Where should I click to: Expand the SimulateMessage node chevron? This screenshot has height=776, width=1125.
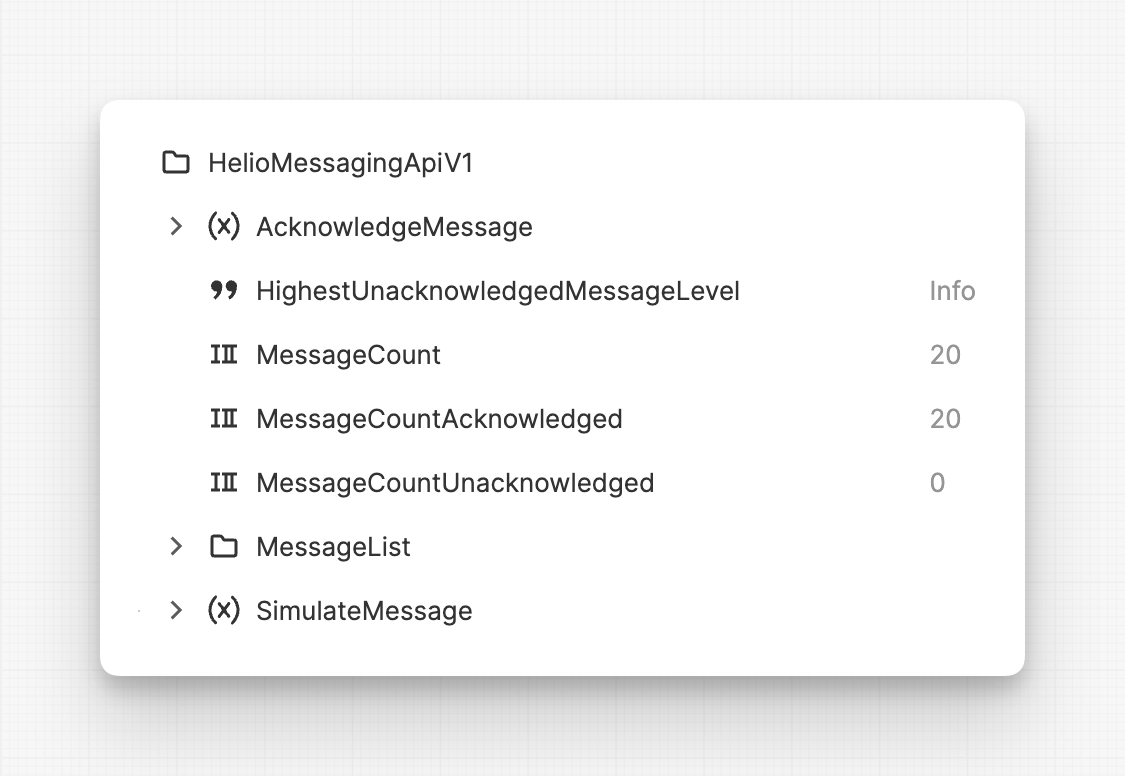(x=176, y=611)
